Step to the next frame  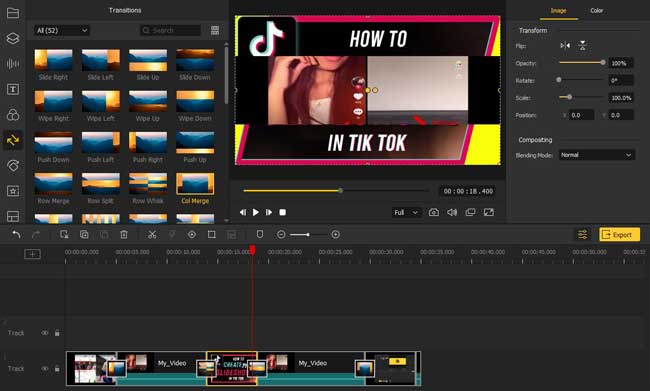click(269, 212)
